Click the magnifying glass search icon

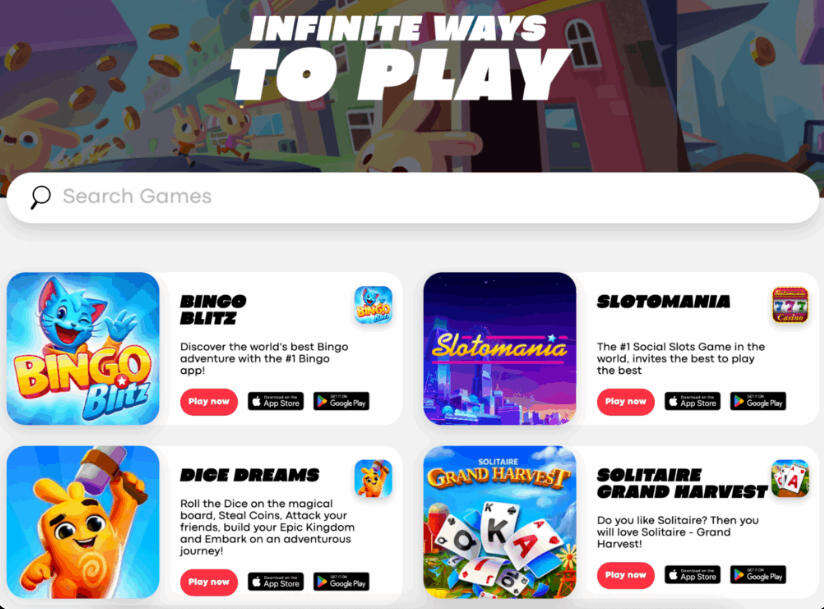pos(40,197)
